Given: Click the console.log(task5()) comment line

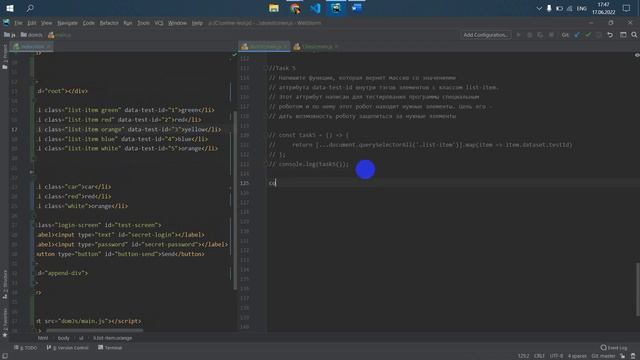Looking at the screenshot, I should coord(309,164).
